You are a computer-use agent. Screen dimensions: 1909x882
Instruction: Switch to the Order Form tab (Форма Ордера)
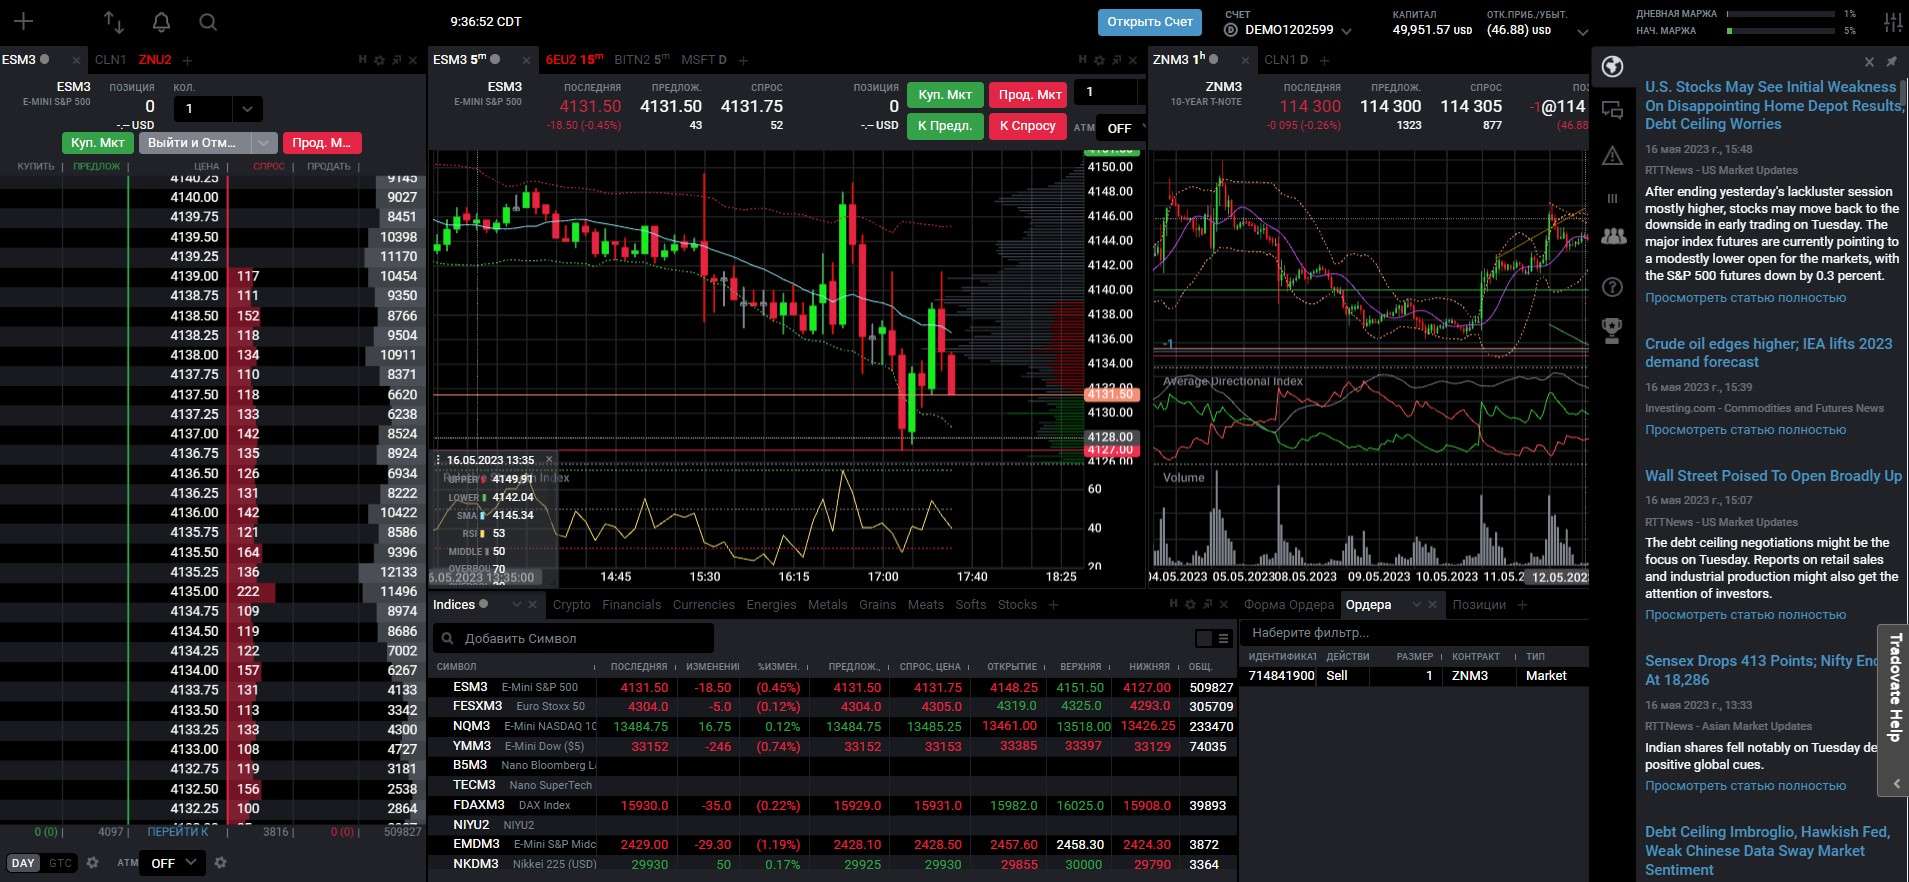[x=1289, y=605]
